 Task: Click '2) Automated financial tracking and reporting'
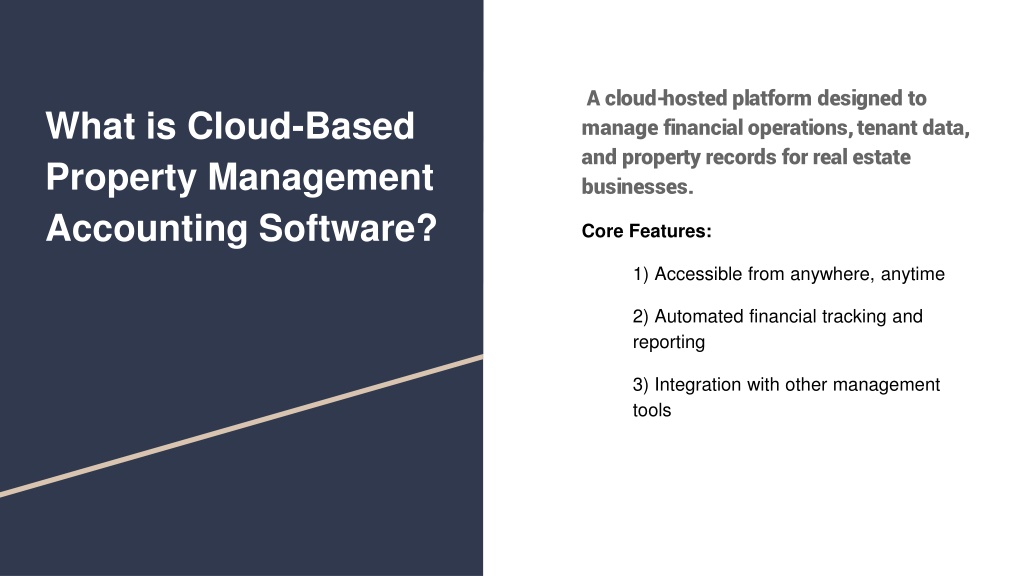(x=777, y=329)
